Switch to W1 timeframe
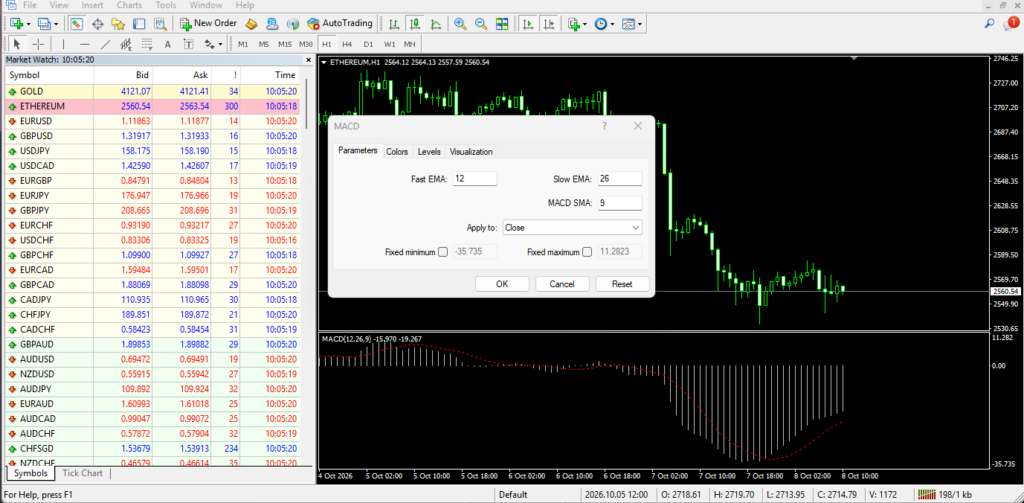Screen dimensions: 1024x503 [x=389, y=44]
